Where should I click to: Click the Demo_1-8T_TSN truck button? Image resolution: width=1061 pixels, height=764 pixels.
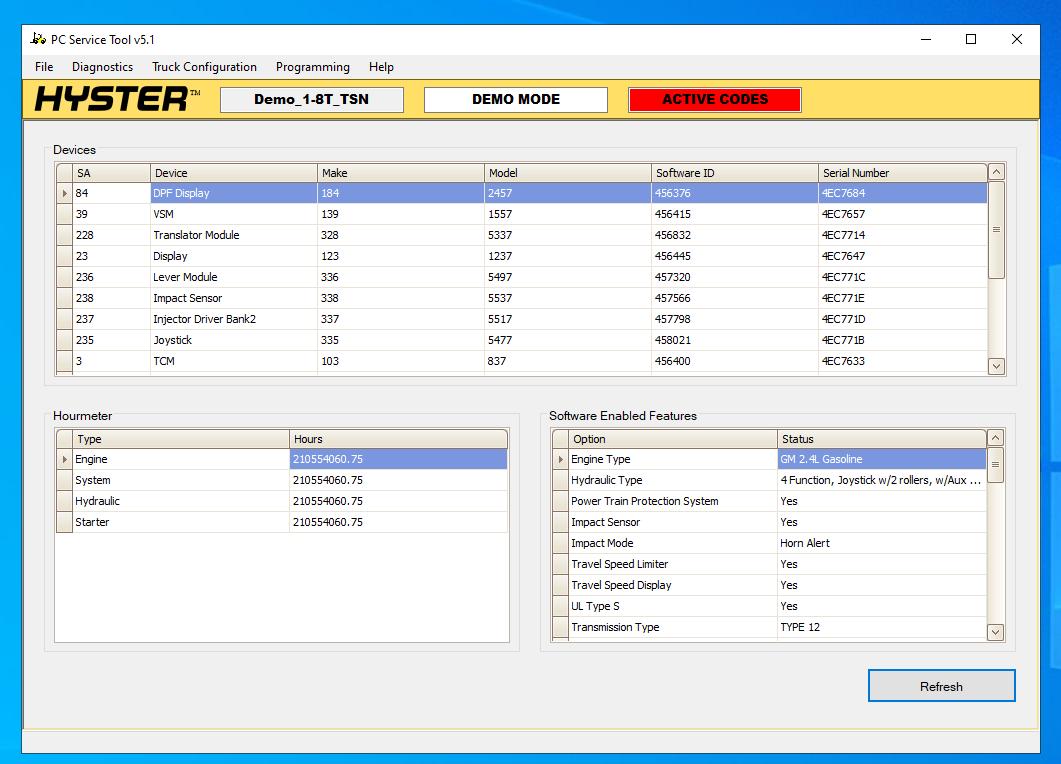tap(311, 99)
